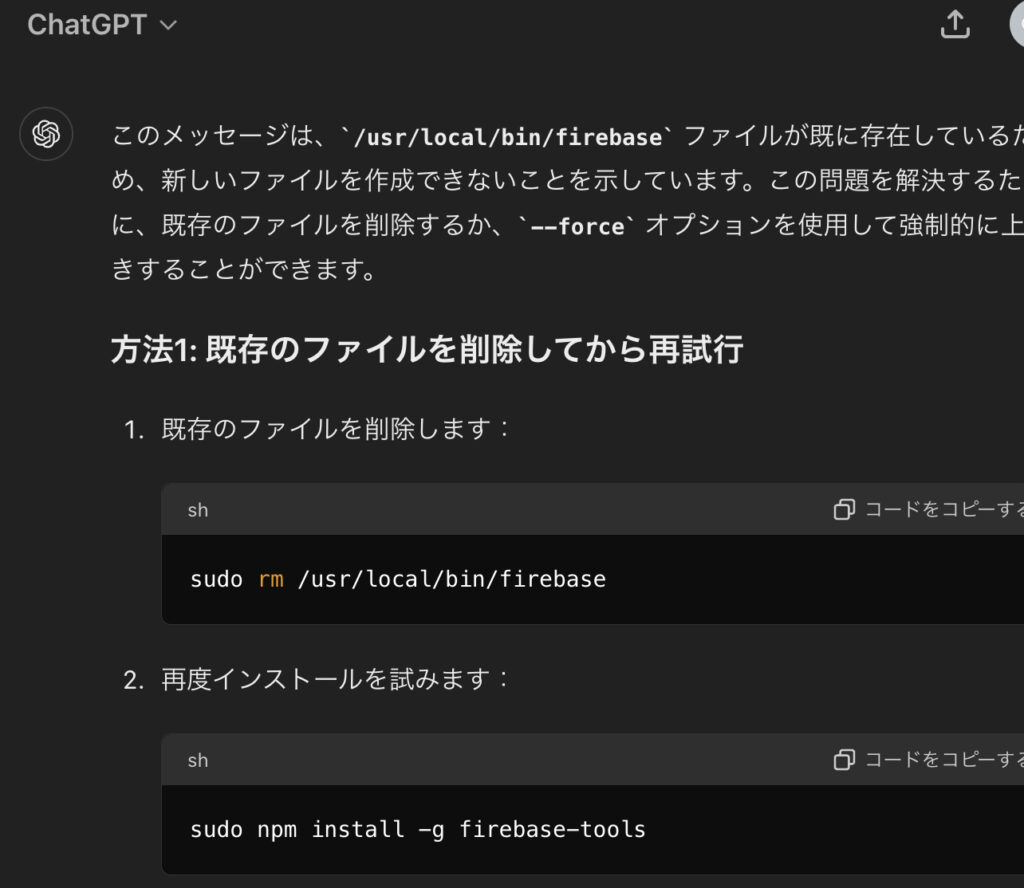Click the sh language label on the second code block
This screenshot has width=1024, height=888.
198,760
